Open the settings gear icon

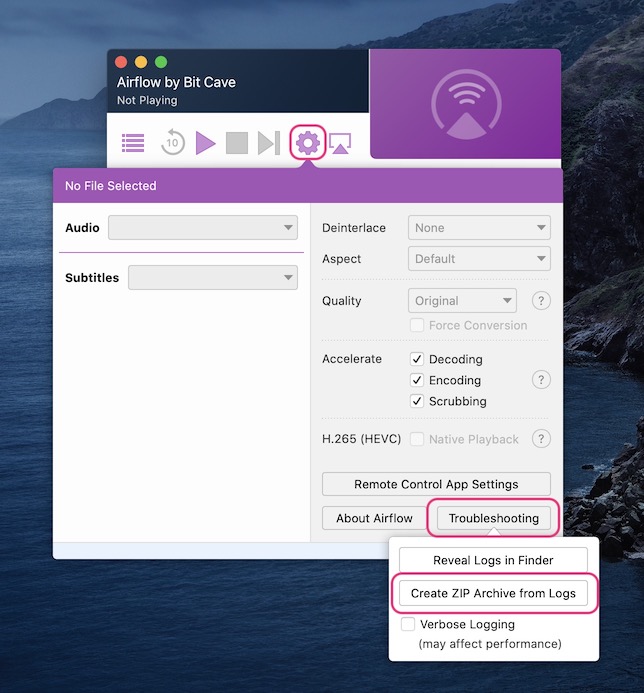pyautogui.click(x=308, y=143)
